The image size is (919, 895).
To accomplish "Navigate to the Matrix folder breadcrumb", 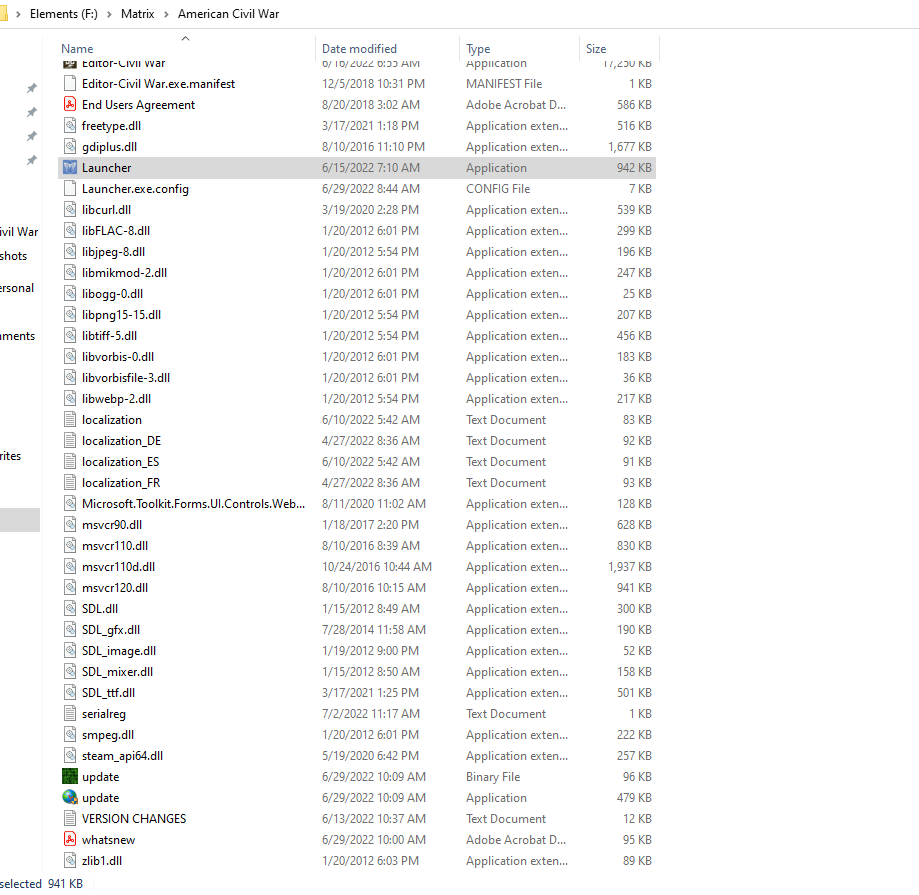I will 137,13.
